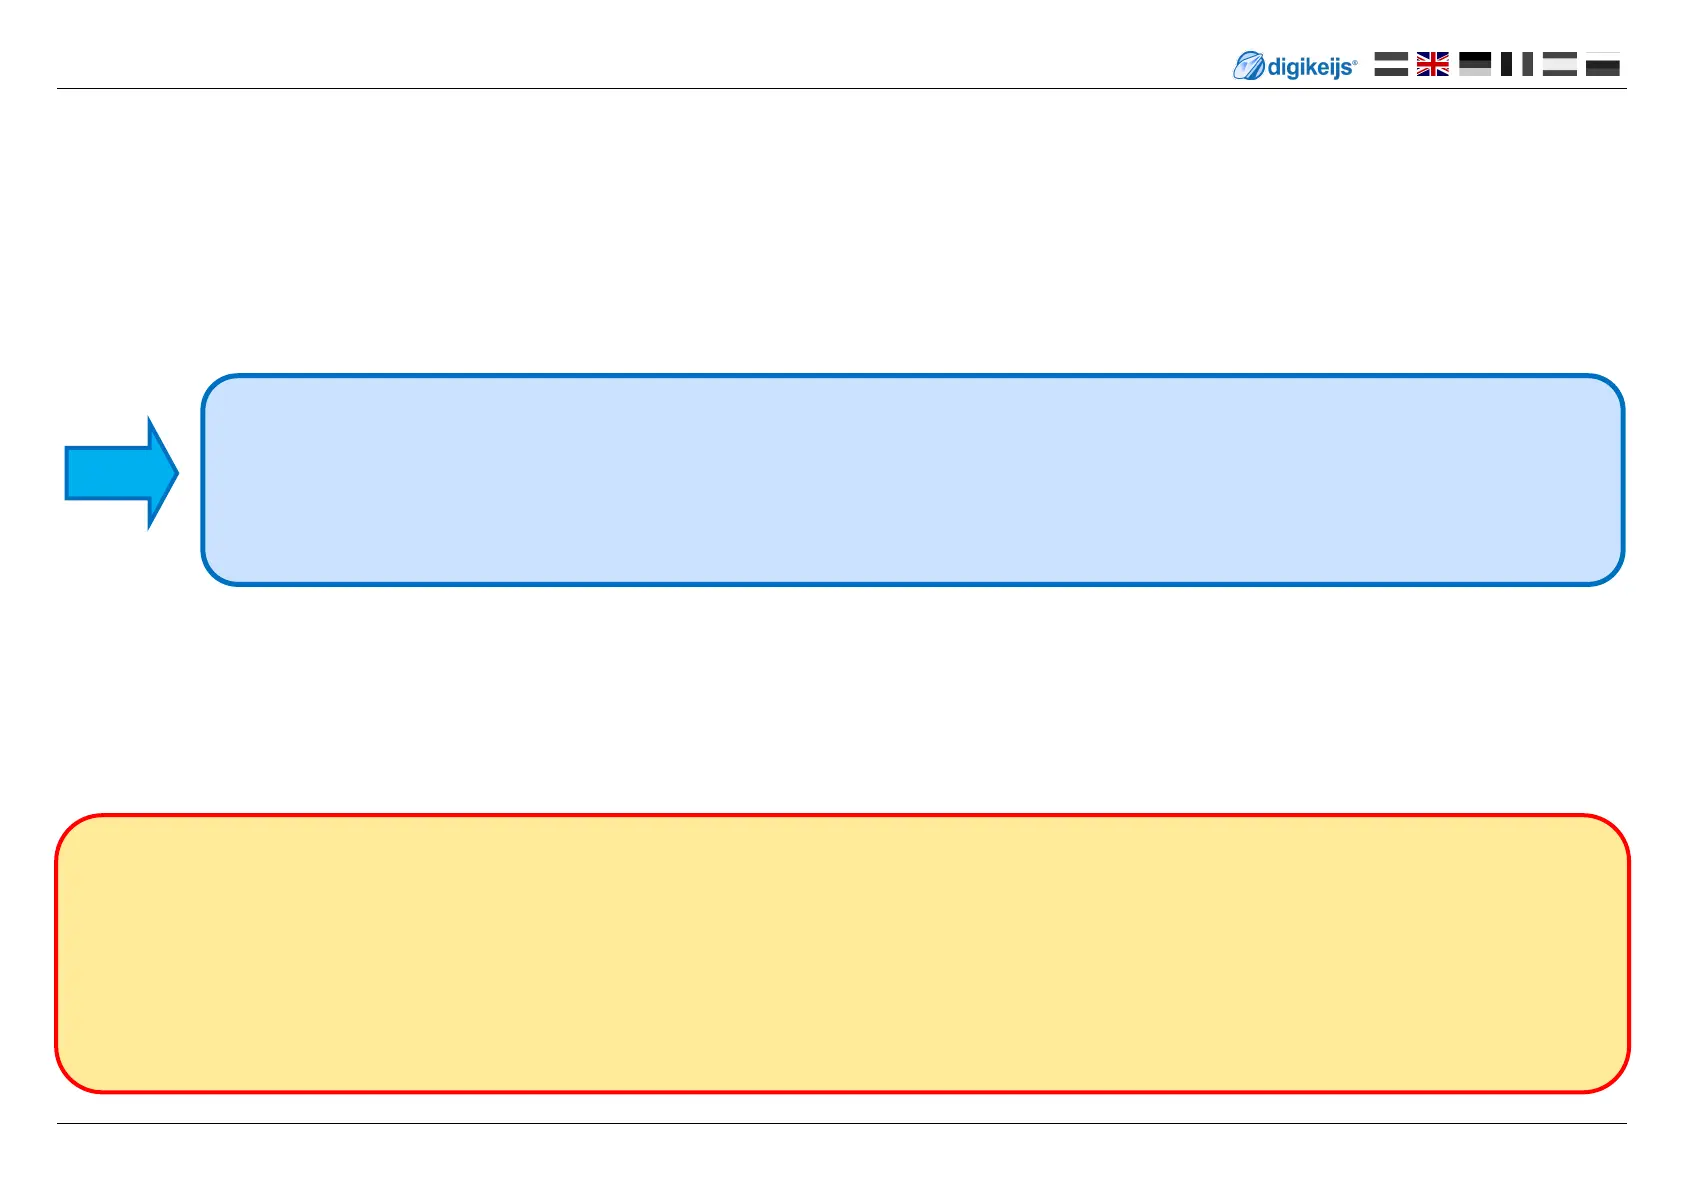Image resolution: width=1684 pixels, height=1190 pixels.
Task: Click the empty white space above the blue box
Action: 842,230
